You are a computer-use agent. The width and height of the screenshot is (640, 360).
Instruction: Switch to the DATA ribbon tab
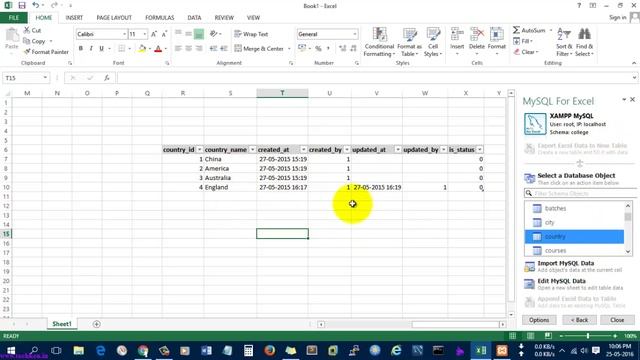(194, 18)
